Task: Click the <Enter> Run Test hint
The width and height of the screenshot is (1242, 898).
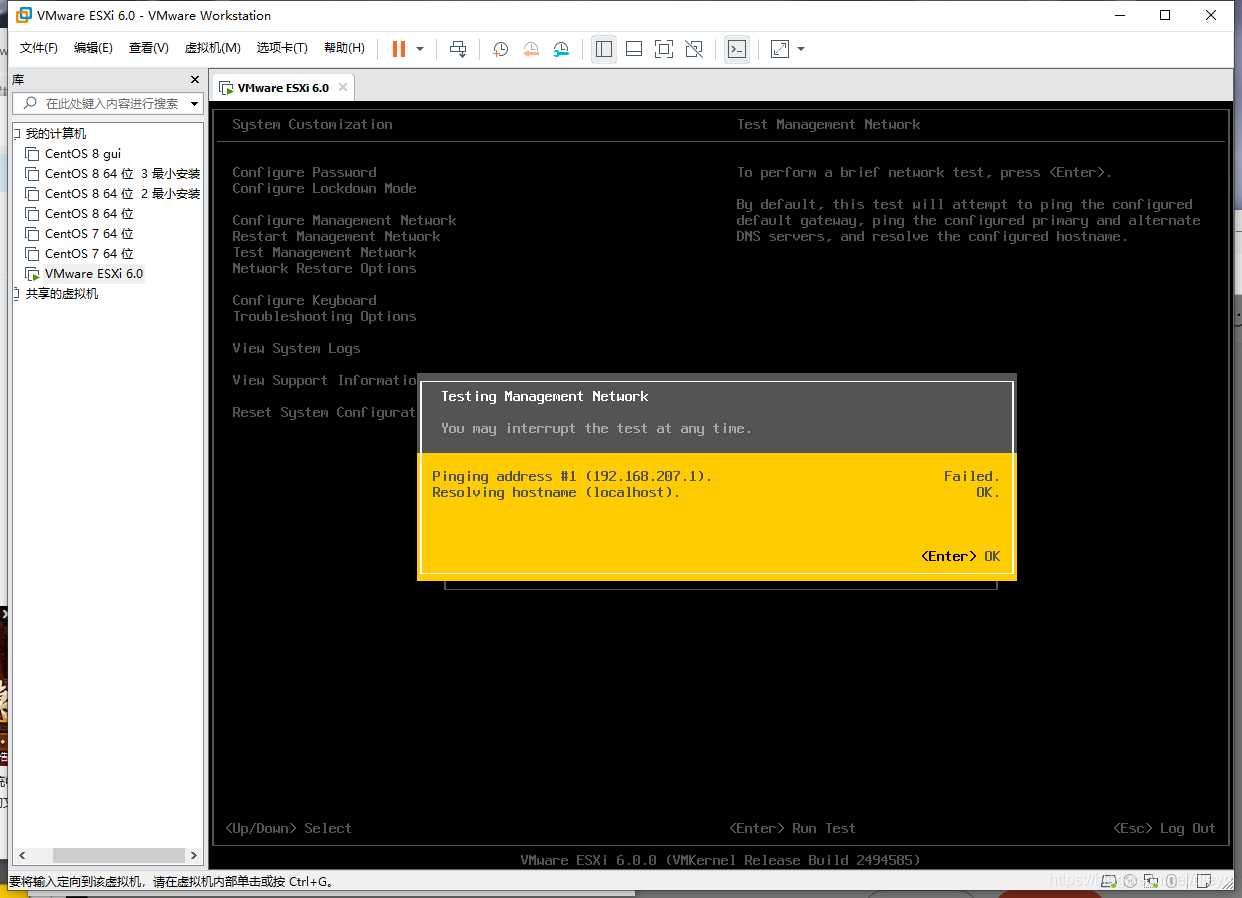Action: [x=792, y=828]
